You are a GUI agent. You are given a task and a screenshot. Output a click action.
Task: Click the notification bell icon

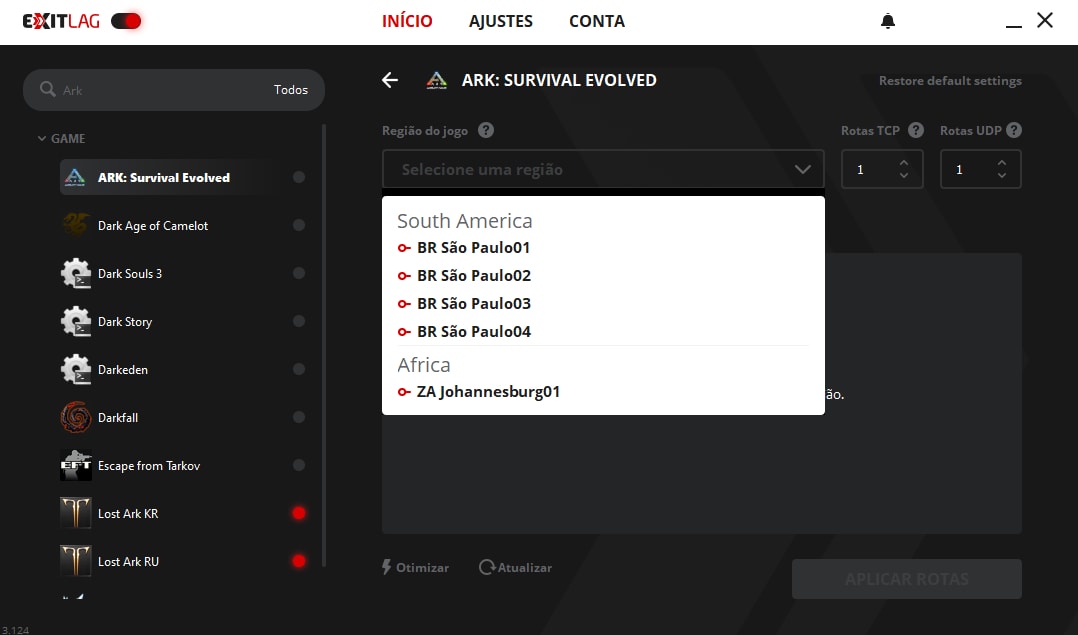888,21
